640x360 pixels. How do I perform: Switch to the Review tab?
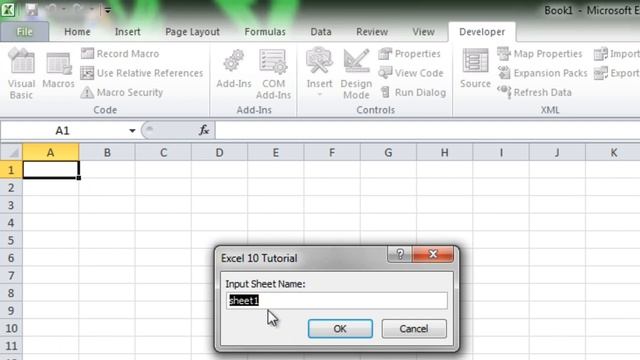point(372,32)
